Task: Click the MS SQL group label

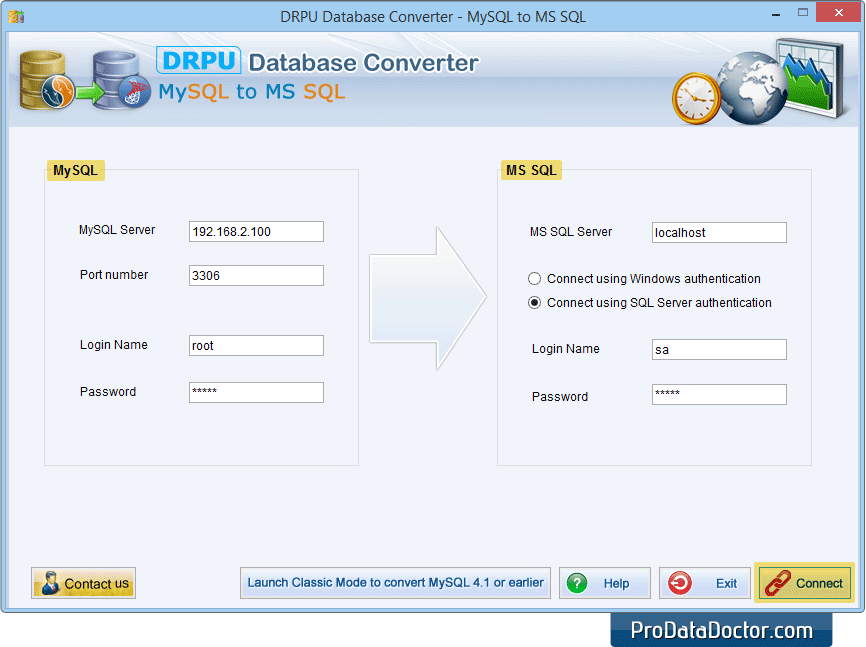Action: click(531, 170)
